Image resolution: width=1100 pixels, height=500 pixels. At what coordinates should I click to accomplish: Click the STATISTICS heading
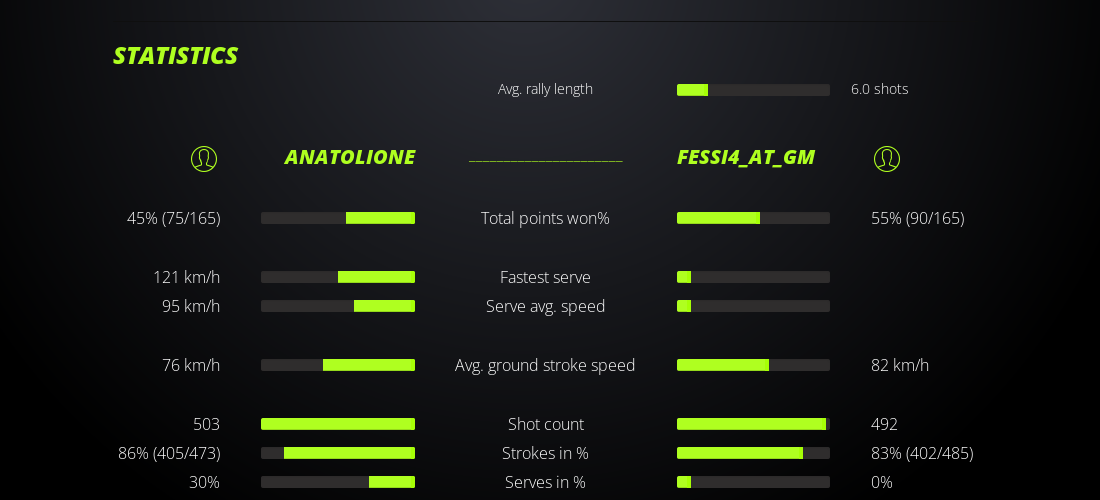pos(176,56)
